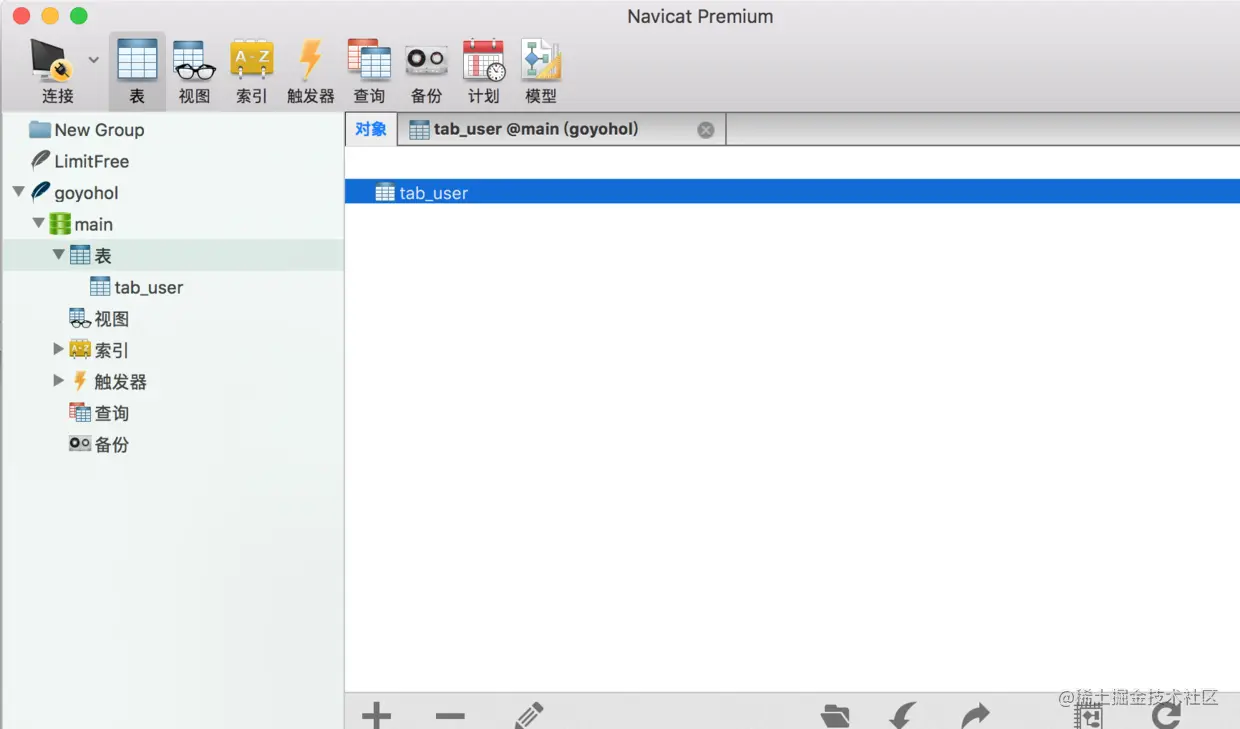Viewport: 1240px width, 729px height.
Task: Click the right curved arrow icon
Action: coord(975,715)
